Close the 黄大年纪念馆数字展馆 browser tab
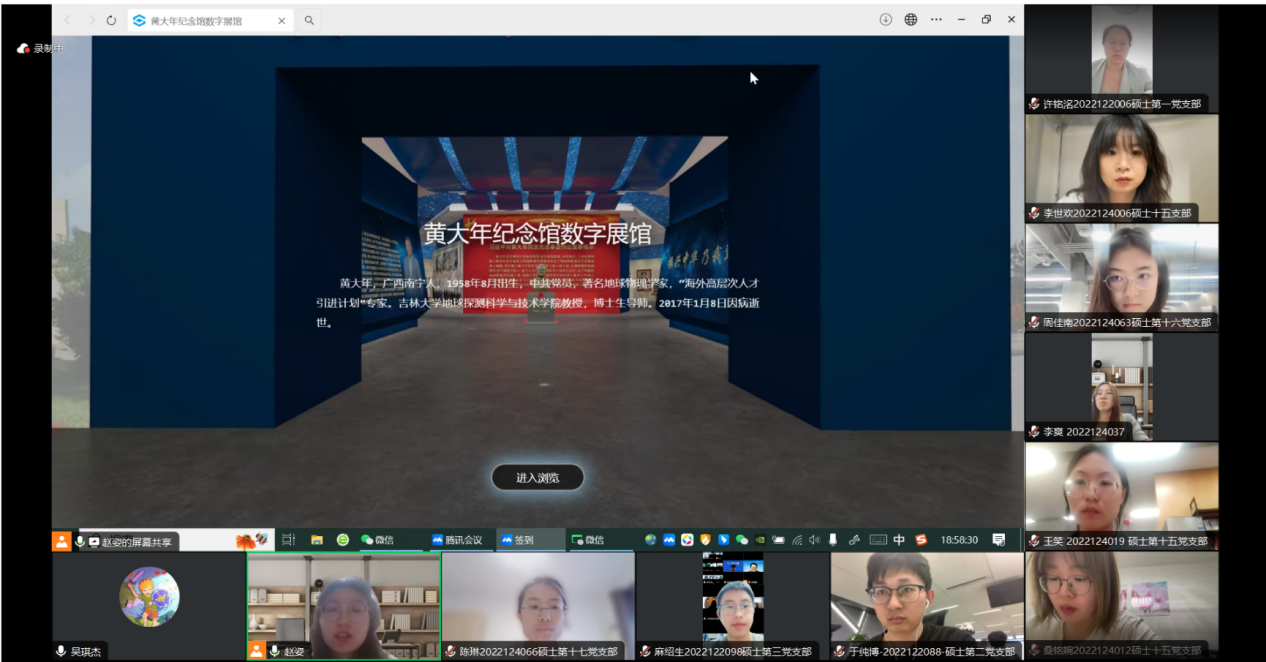 coord(281,20)
